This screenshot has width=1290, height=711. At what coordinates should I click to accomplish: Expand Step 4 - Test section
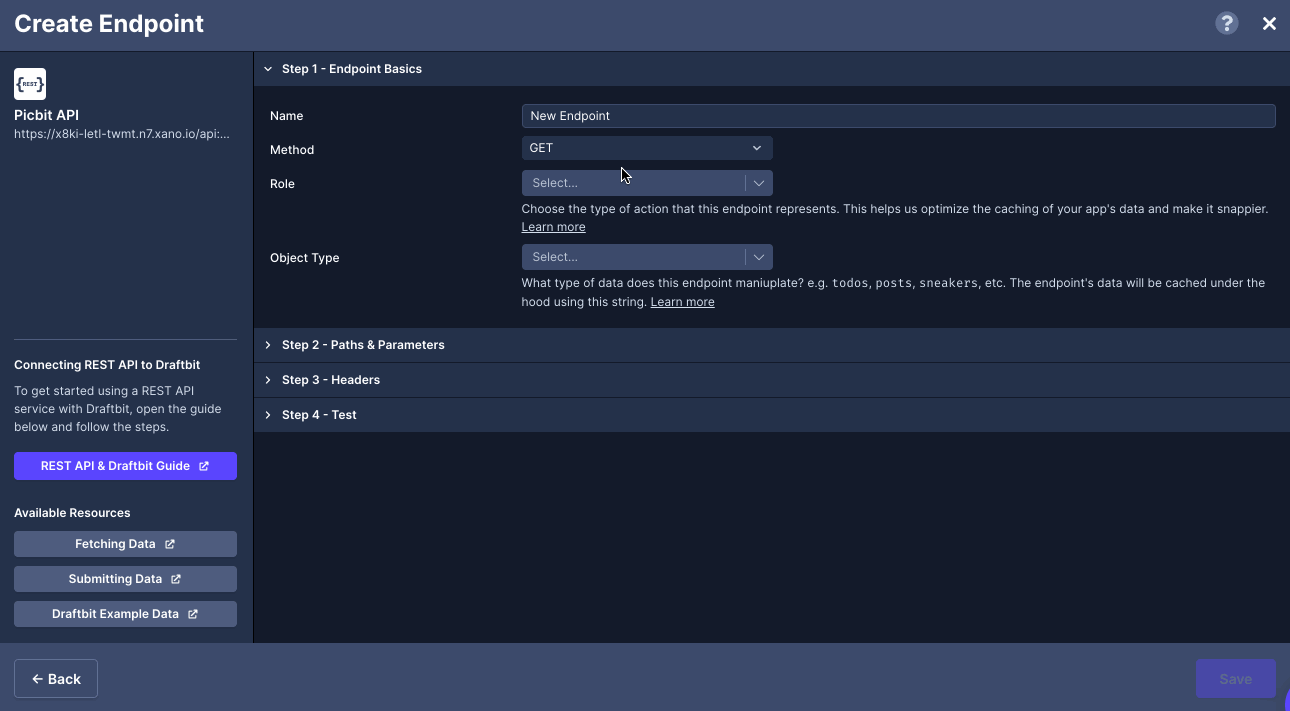coord(318,415)
